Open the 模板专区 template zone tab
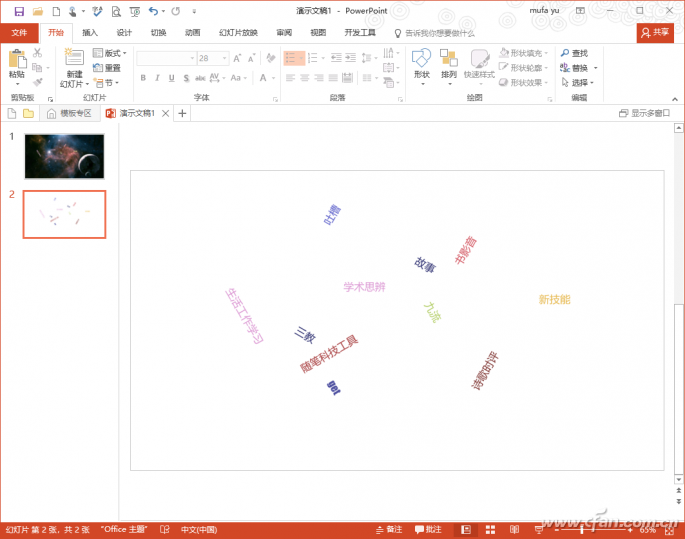 click(x=70, y=114)
